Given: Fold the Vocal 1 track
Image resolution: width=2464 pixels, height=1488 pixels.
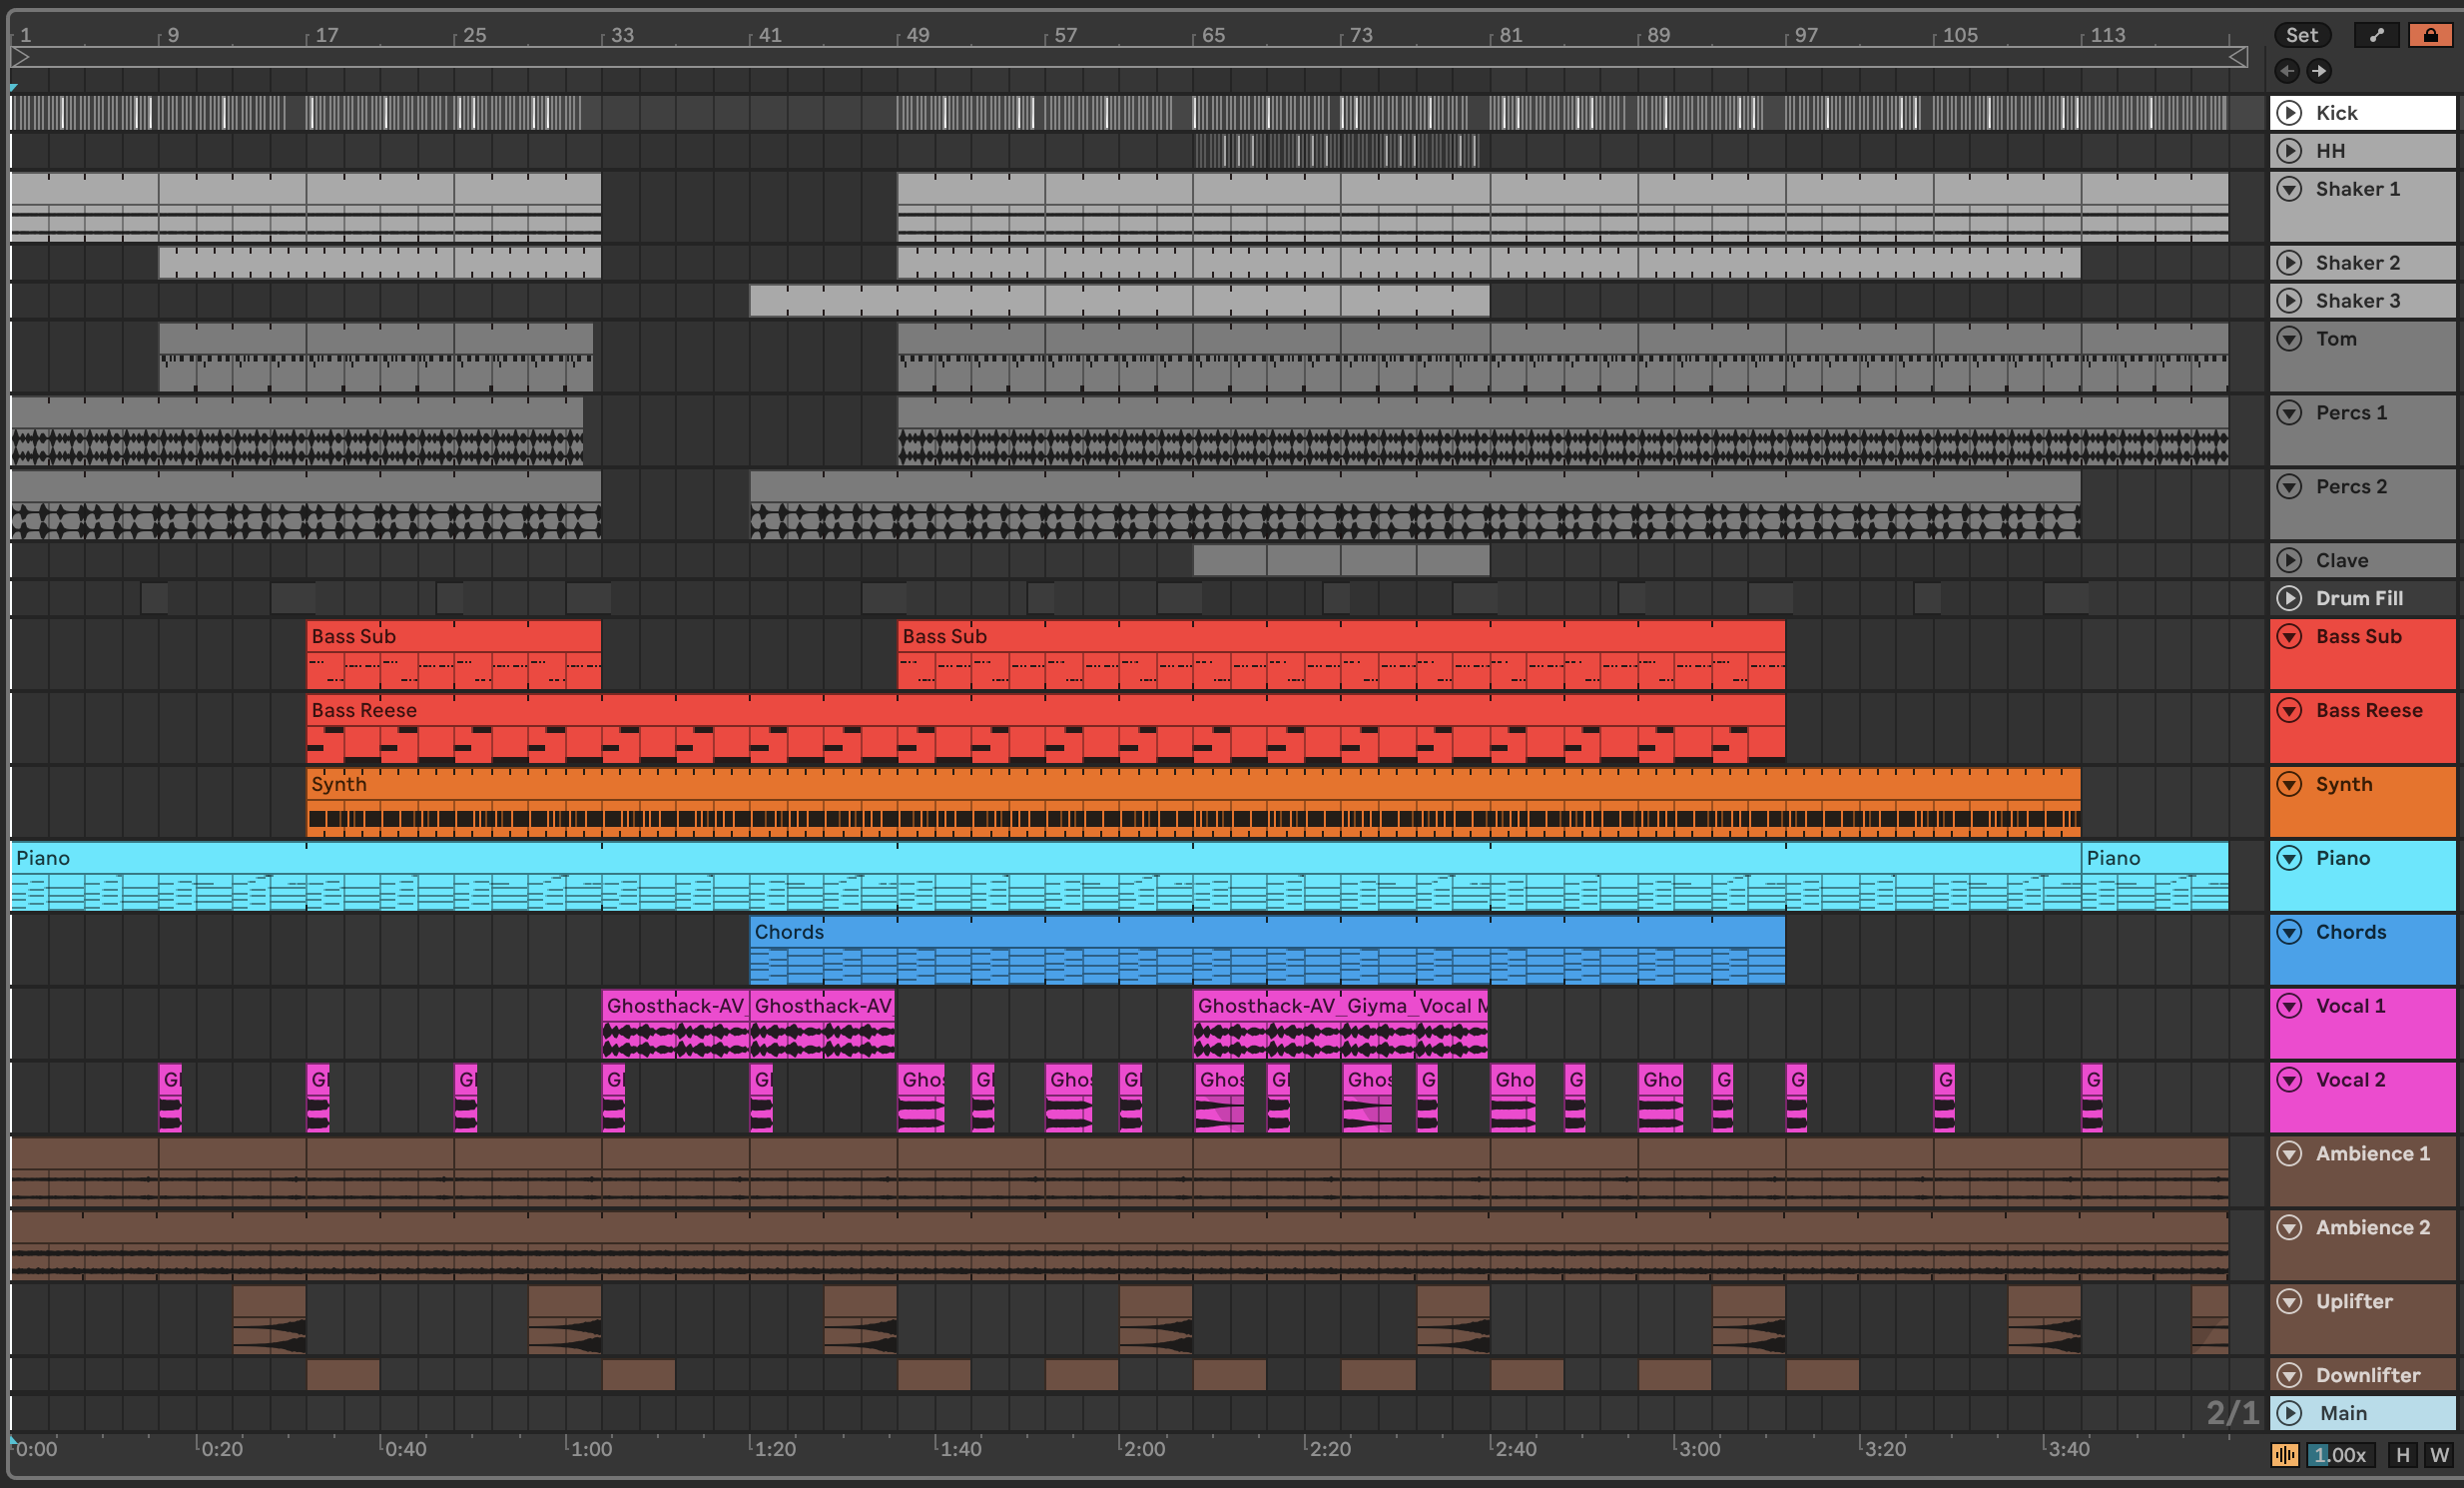Looking at the screenshot, I should pos(2289,1006).
